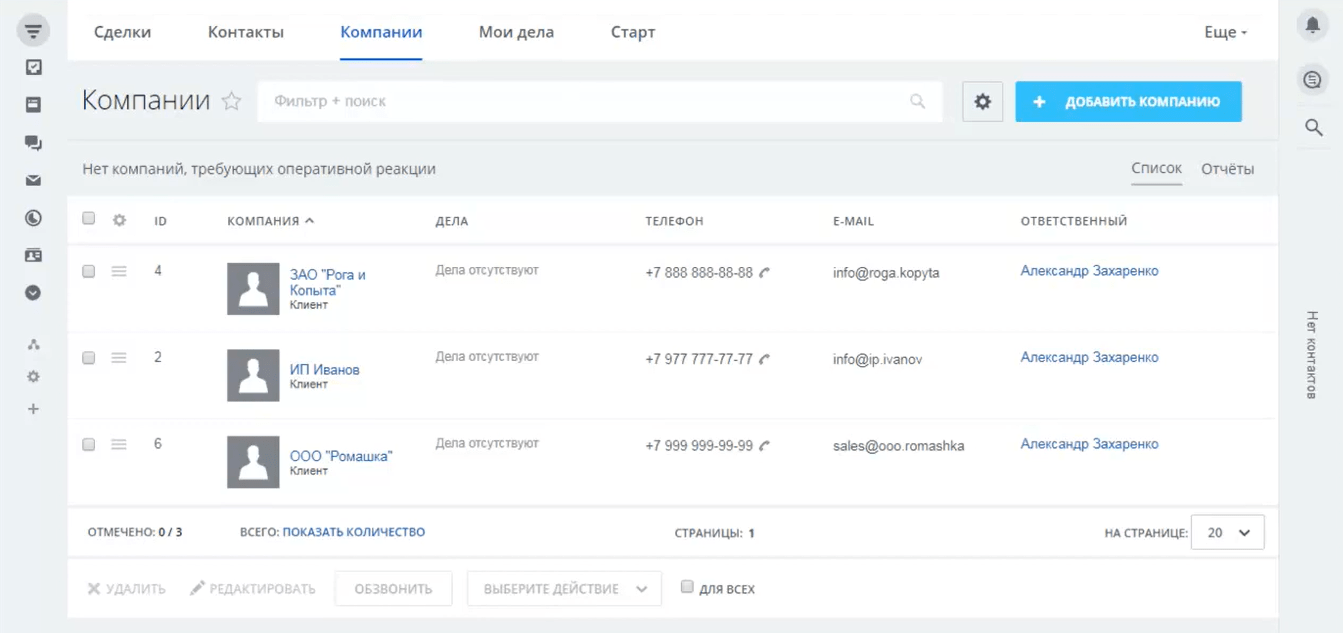Select the checkbox for ИП Иванов row
Image resolution: width=1343 pixels, height=633 pixels.
click(88, 357)
